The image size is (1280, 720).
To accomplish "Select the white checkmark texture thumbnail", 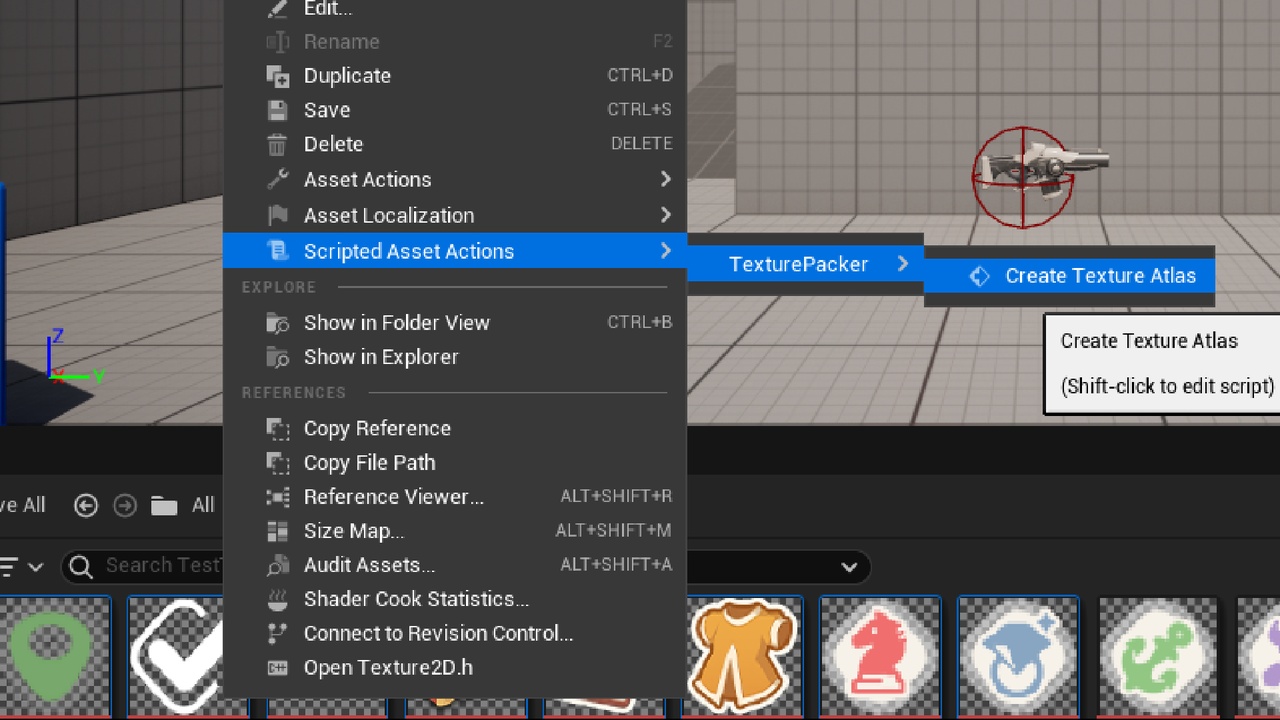I will [175, 657].
